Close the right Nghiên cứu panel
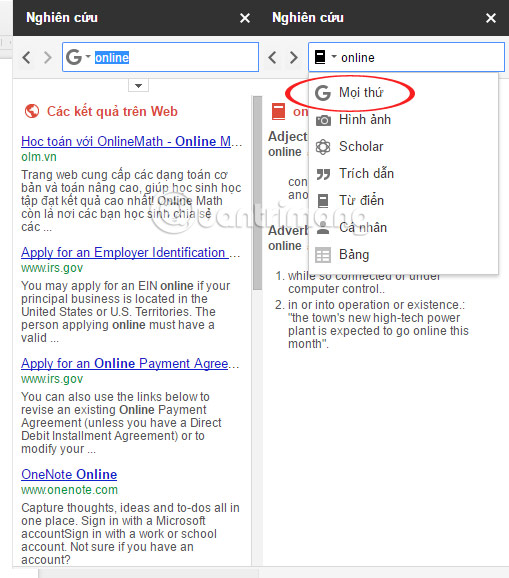 491,18
